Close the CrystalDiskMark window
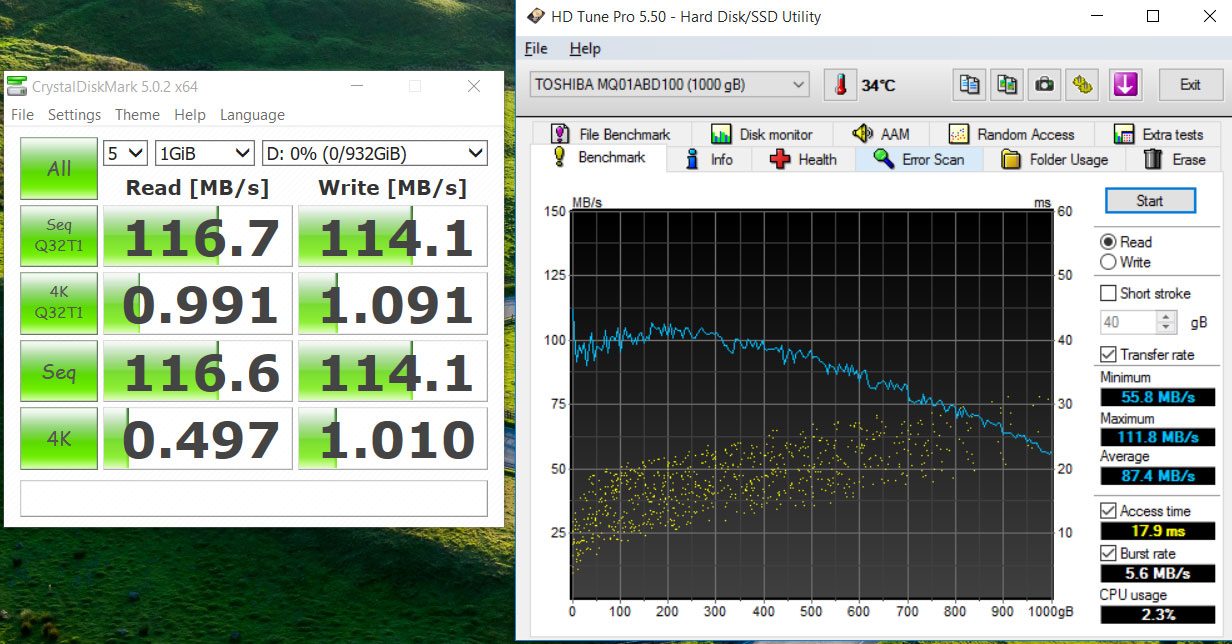 click(x=474, y=86)
